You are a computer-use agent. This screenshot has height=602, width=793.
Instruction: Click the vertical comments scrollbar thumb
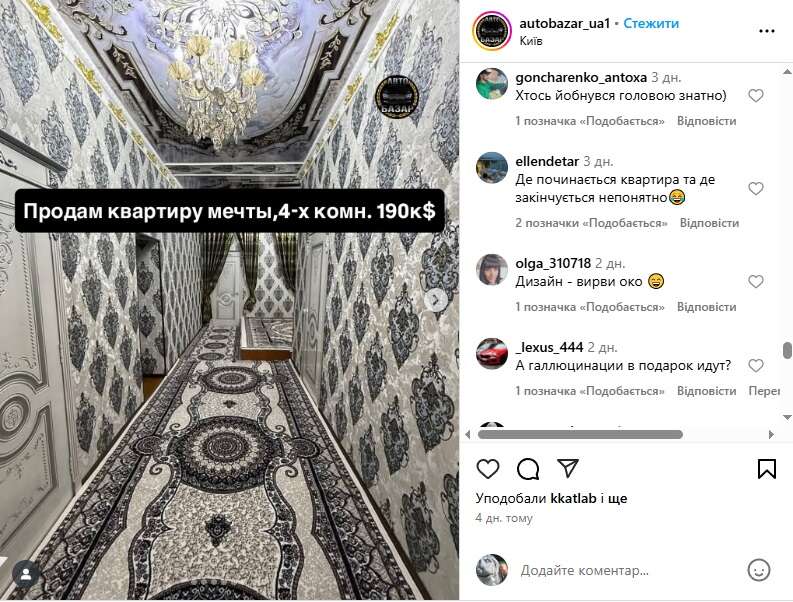pyautogui.click(x=787, y=351)
